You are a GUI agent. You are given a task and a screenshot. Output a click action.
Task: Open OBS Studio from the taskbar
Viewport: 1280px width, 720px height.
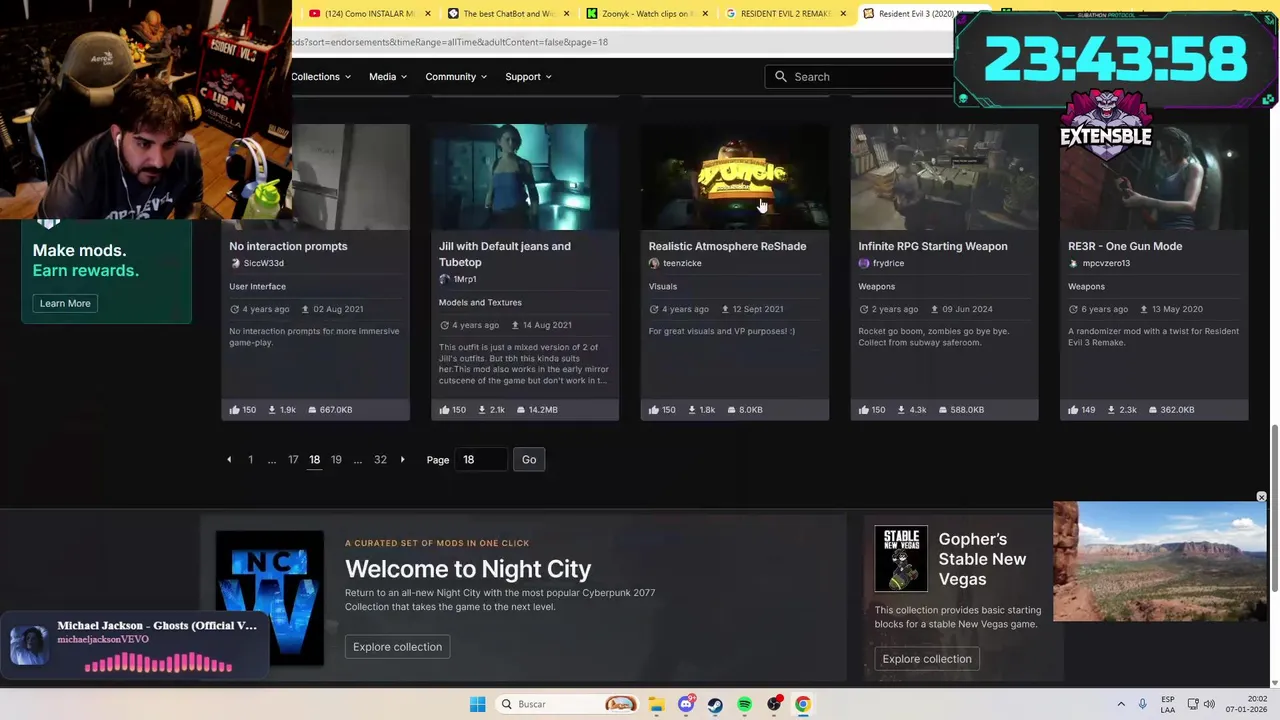tap(774, 704)
